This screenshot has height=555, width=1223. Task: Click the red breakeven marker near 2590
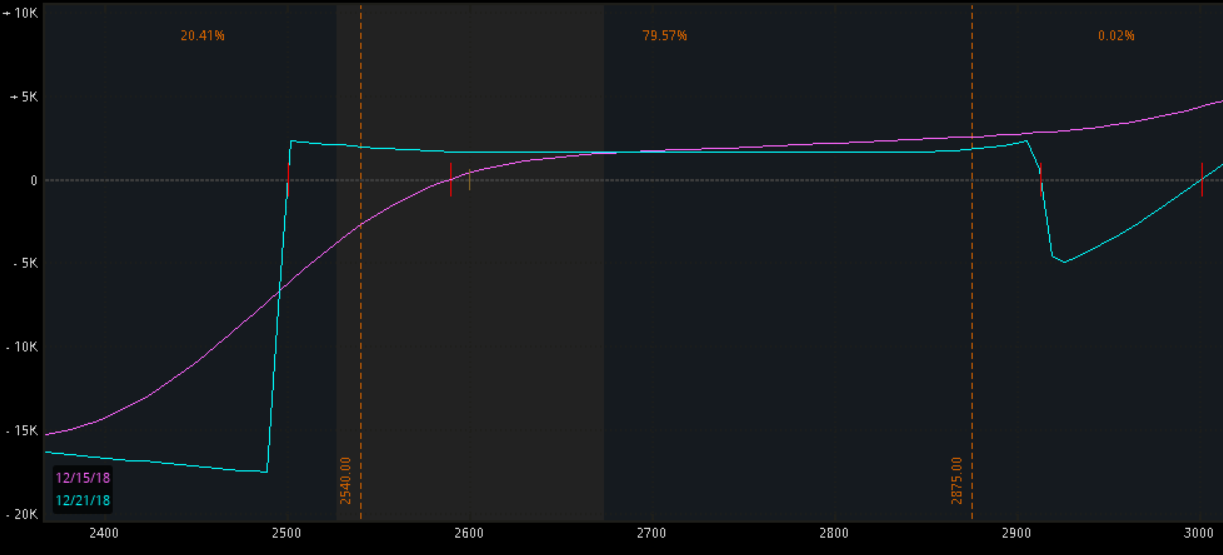point(451,180)
